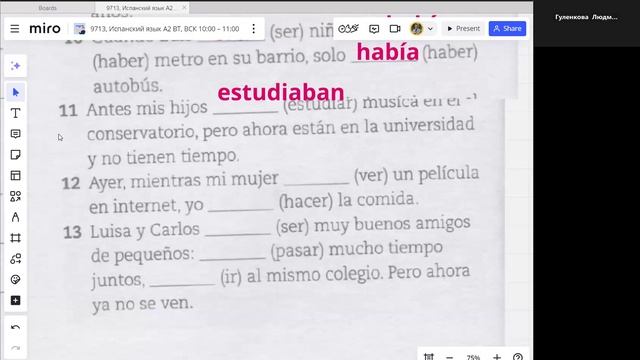This screenshot has width=640, height=360.
Task: Open the timer and activities tools
Action: (x=349, y=29)
